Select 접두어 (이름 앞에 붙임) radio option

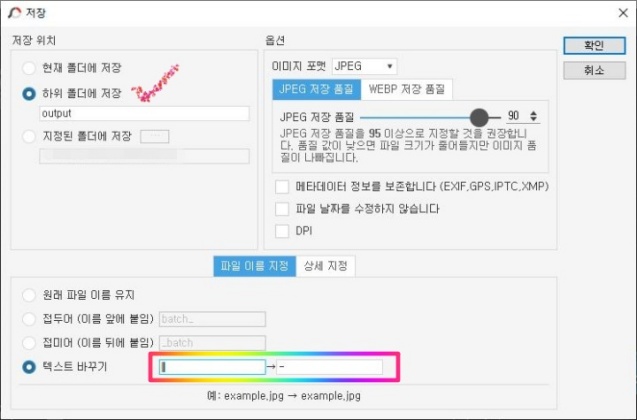(x=29, y=319)
